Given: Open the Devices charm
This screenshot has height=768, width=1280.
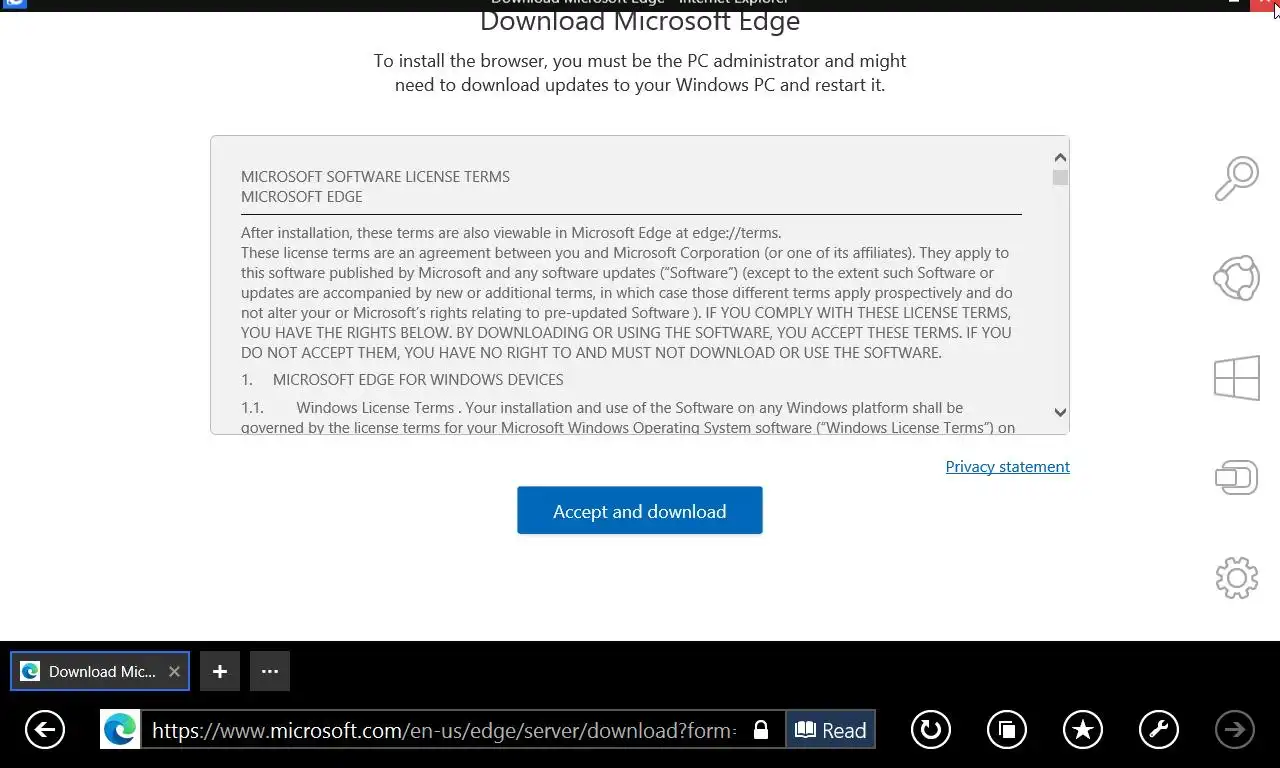Looking at the screenshot, I should 1236,477.
